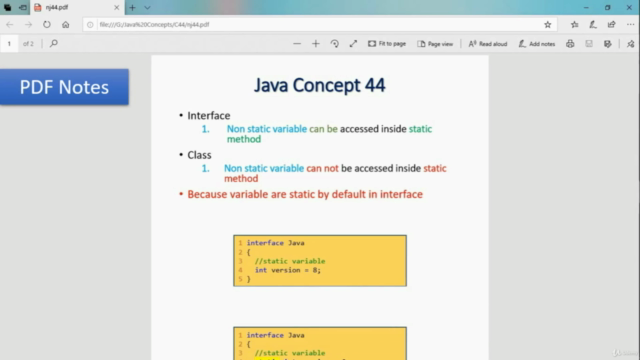Click 'can not be accessed inside' text
The width and height of the screenshot is (640, 360).
click(x=363, y=168)
